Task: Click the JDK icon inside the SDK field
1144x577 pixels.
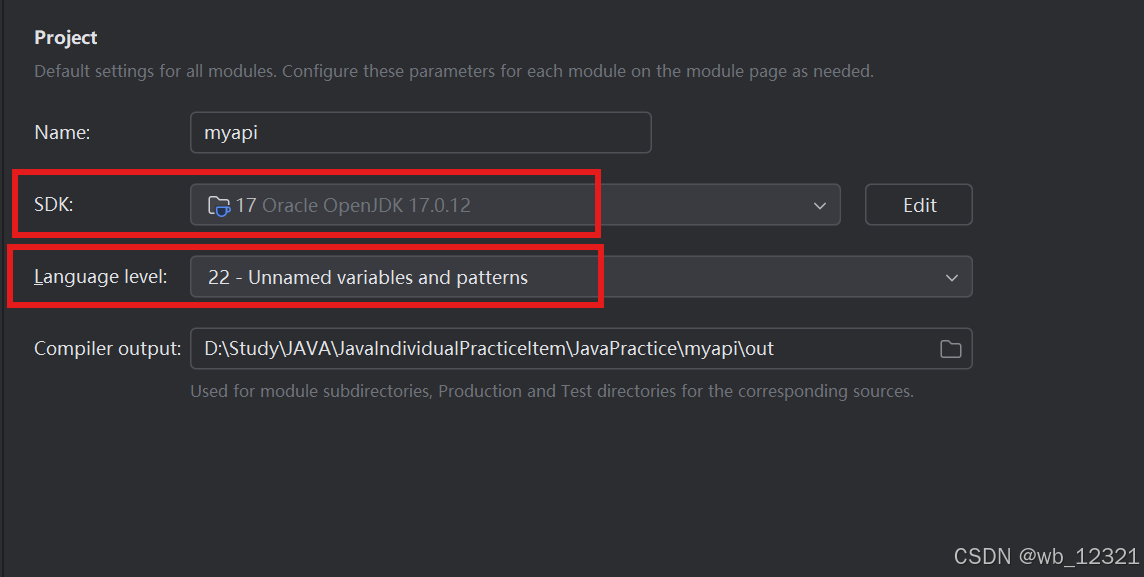Action: pyautogui.click(x=221, y=204)
